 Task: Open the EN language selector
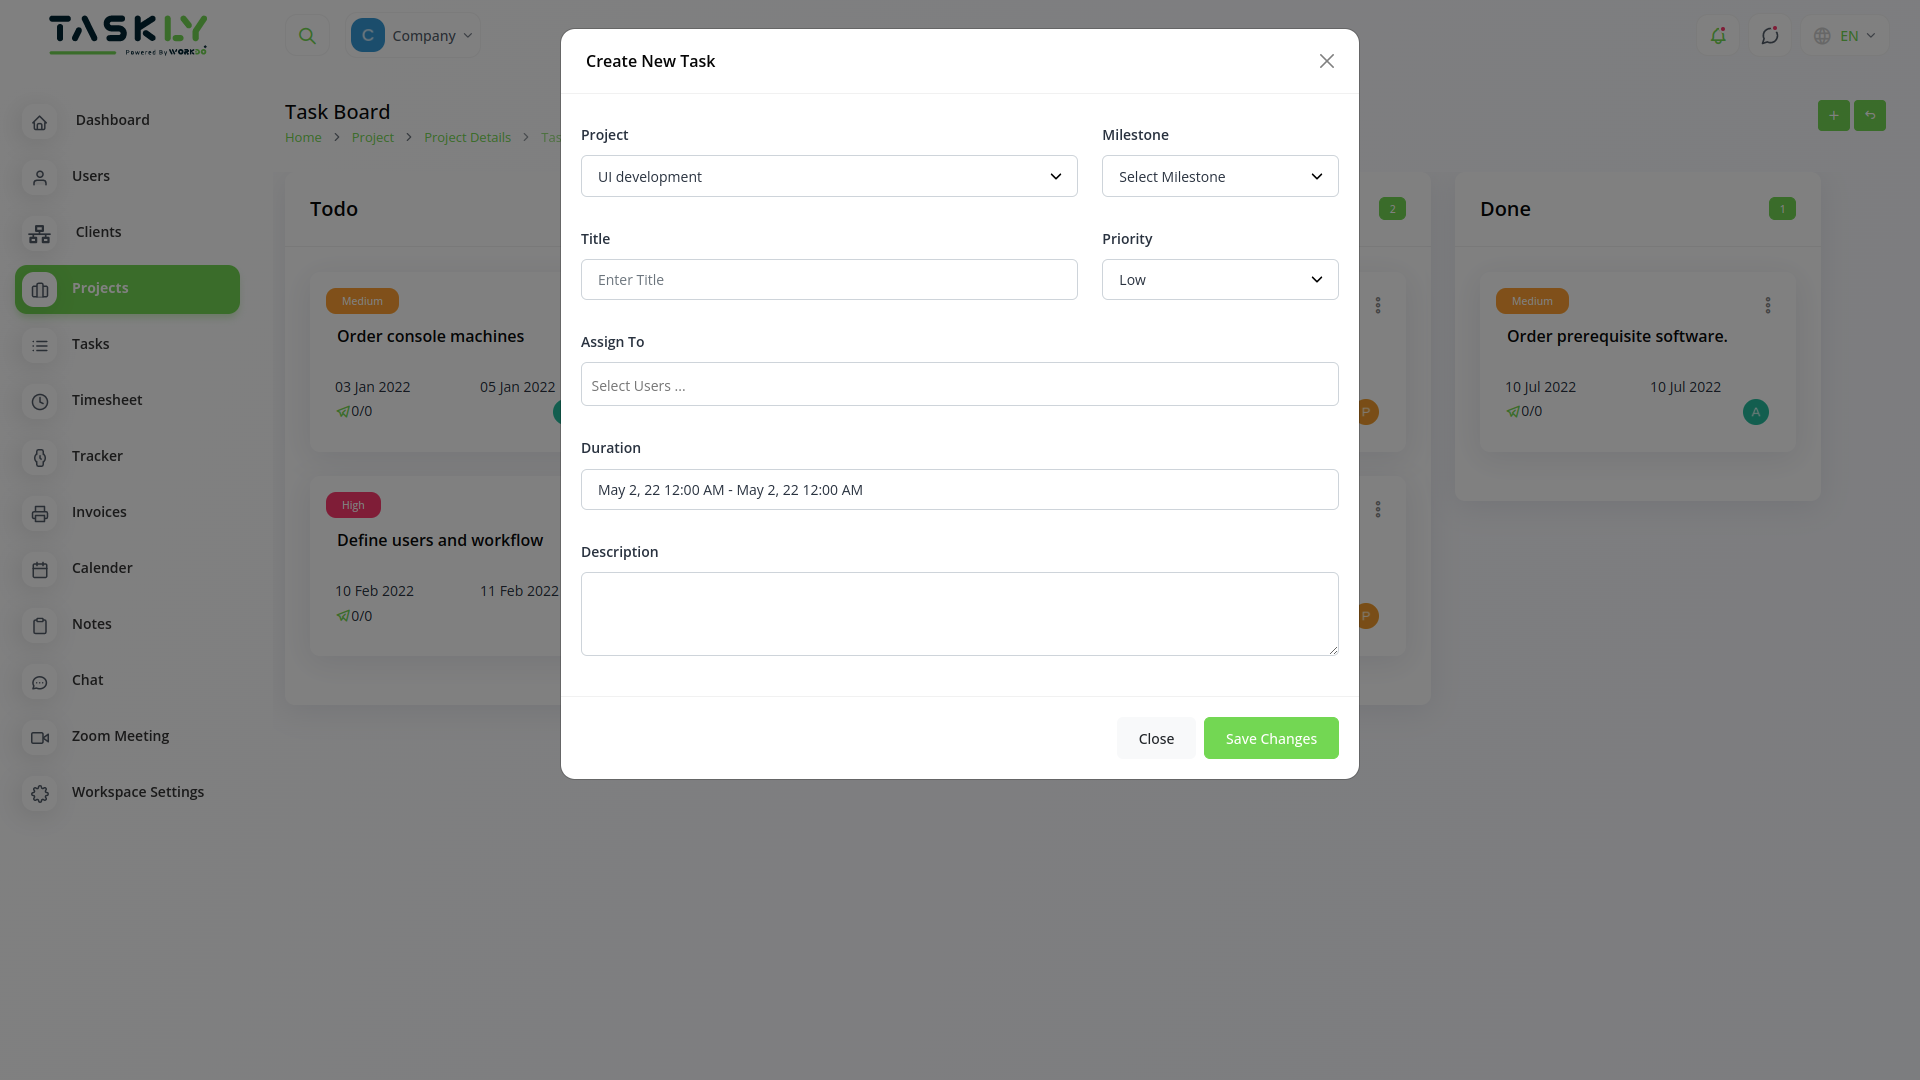[1845, 35]
